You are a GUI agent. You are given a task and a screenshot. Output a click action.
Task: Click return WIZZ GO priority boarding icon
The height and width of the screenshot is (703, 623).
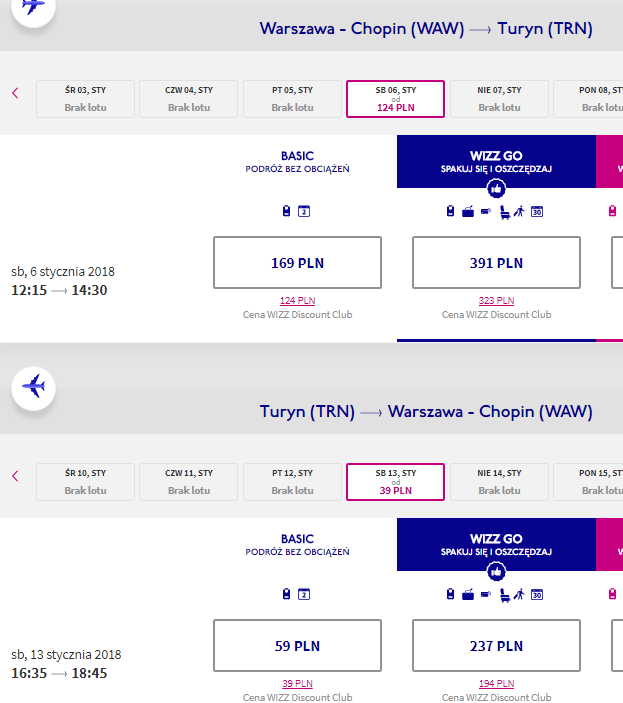[x=519, y=595]
